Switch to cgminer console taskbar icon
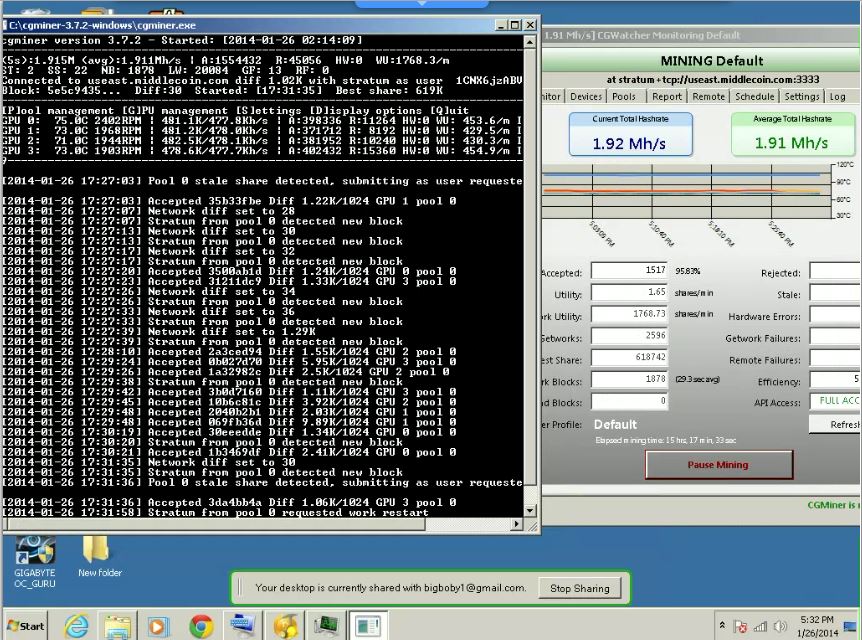862x640 pixels. [x=327, y=626]
